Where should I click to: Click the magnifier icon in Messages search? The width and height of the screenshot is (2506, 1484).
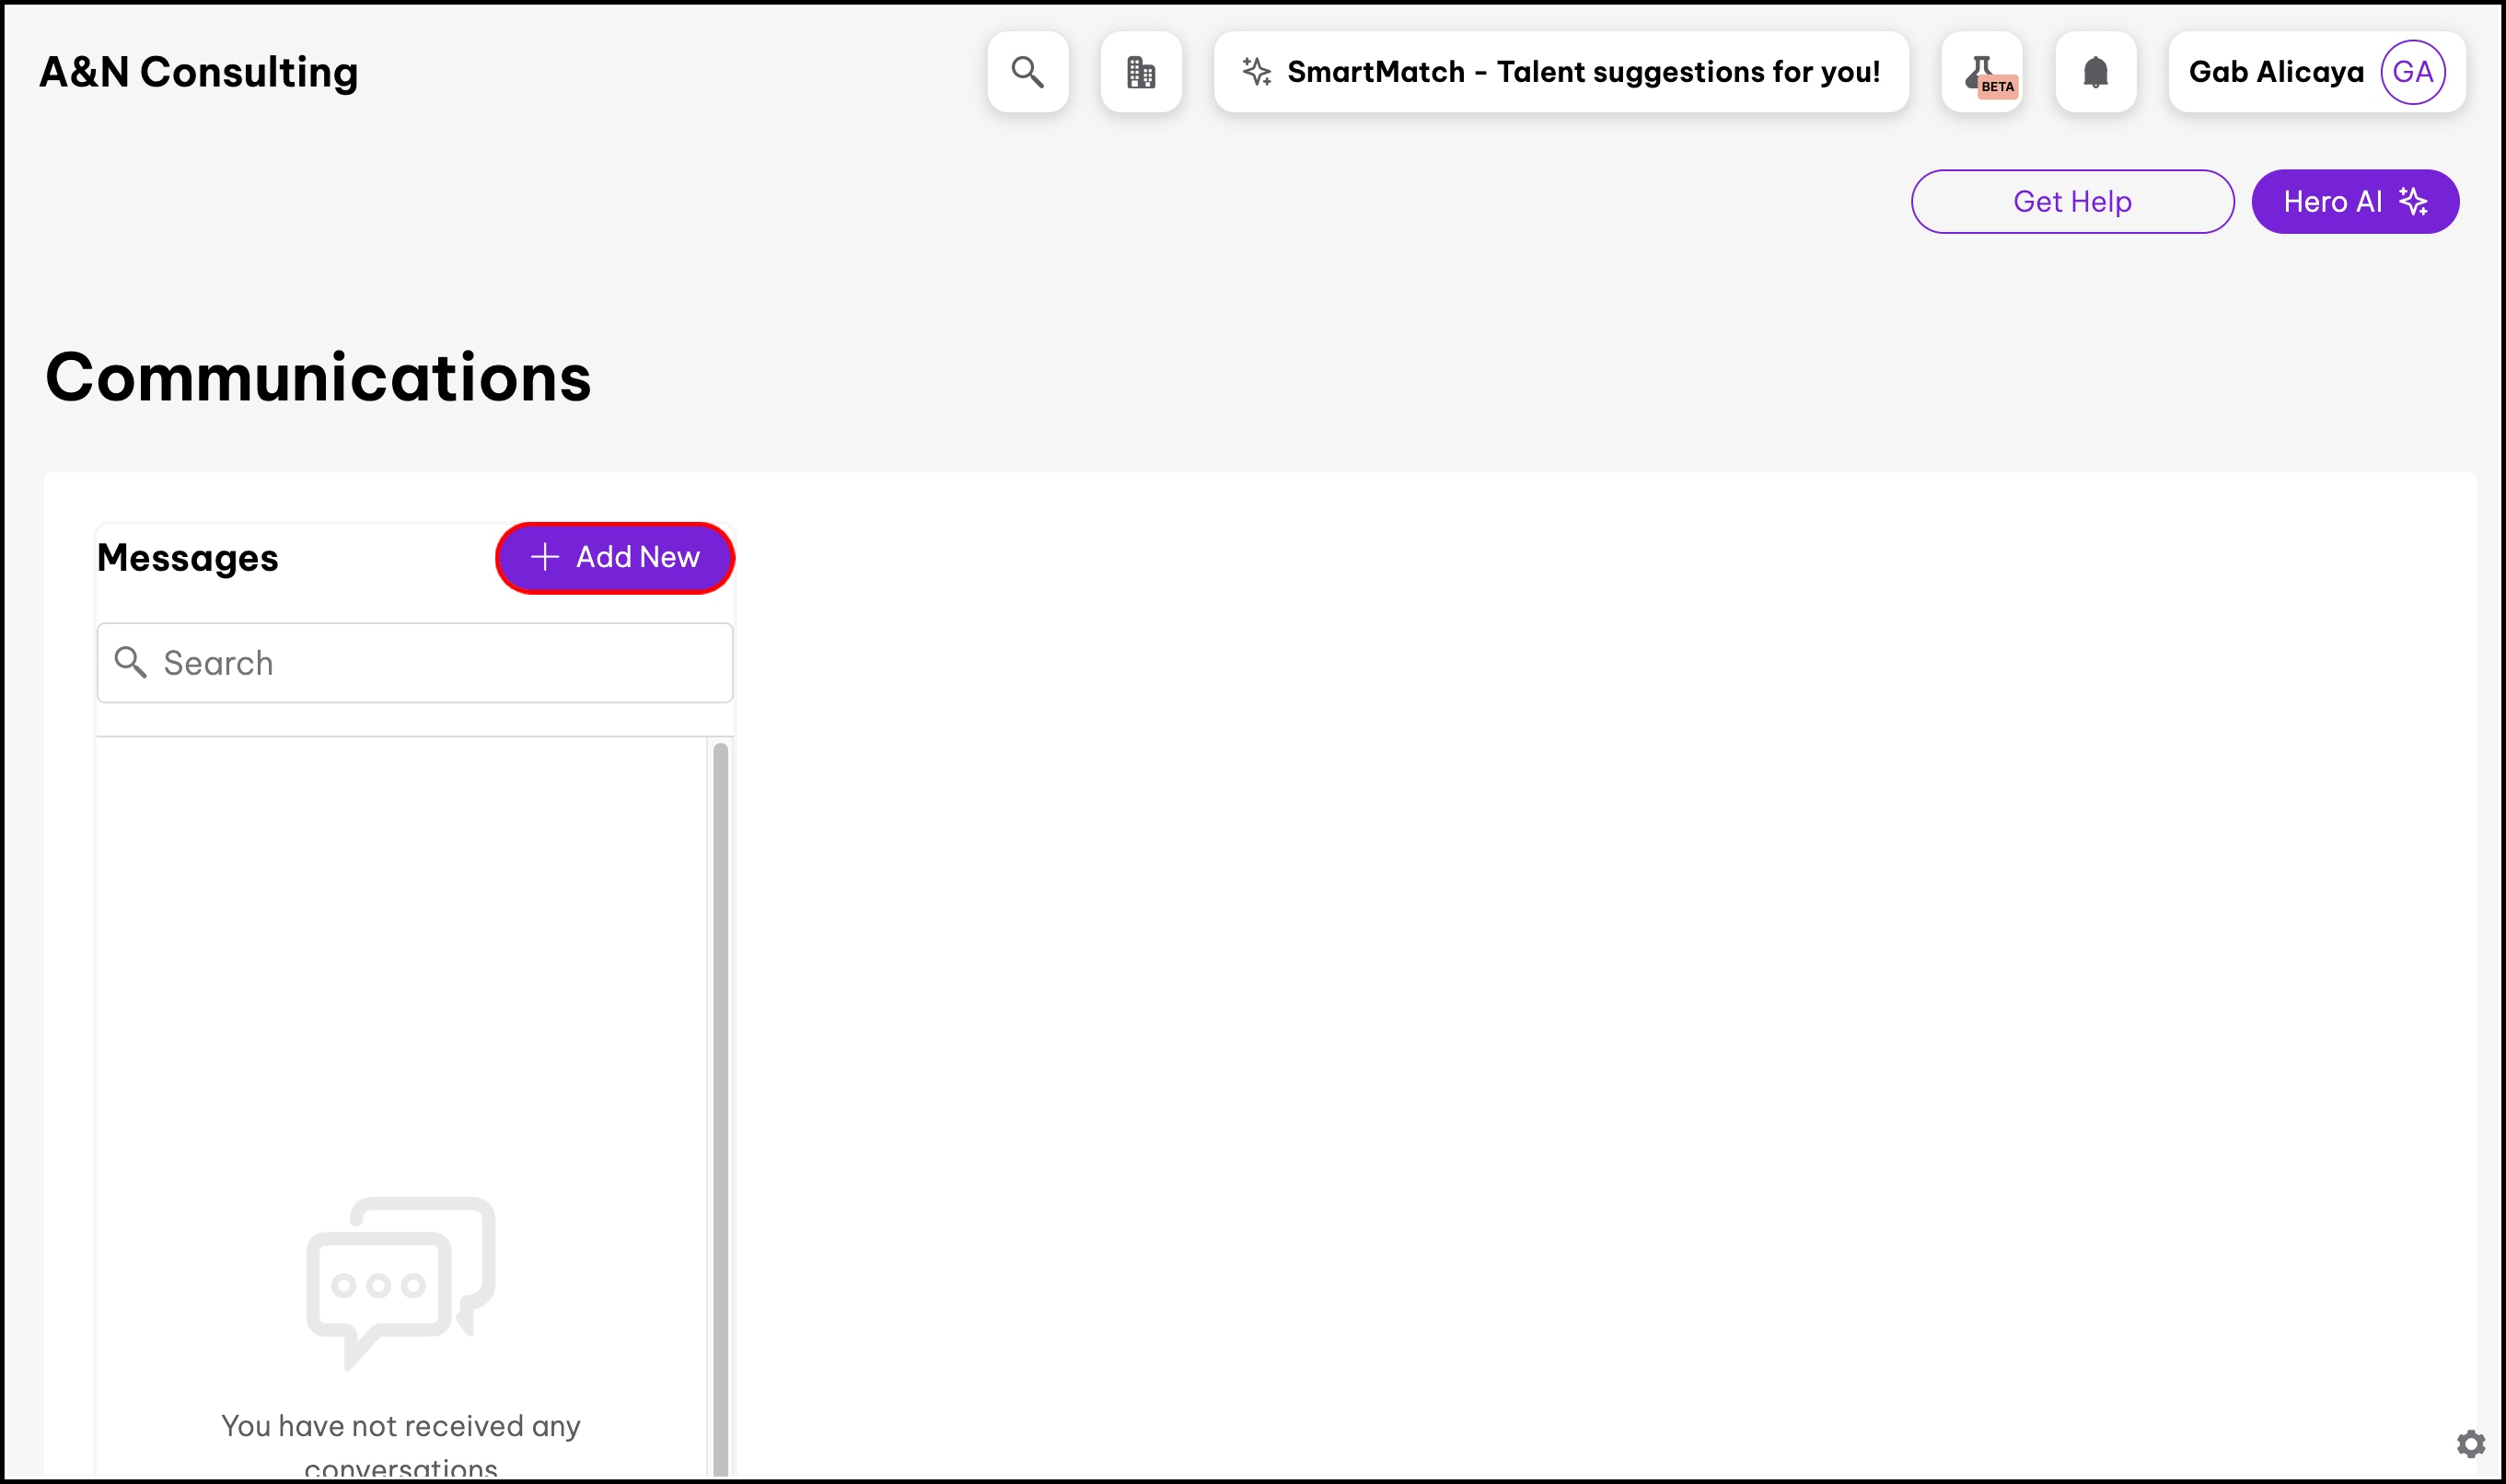coord(130,662)
